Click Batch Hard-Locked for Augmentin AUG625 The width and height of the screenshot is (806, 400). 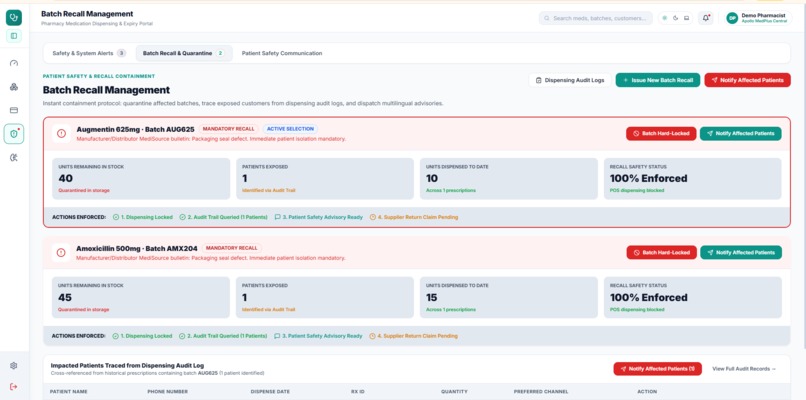[661, 134]
